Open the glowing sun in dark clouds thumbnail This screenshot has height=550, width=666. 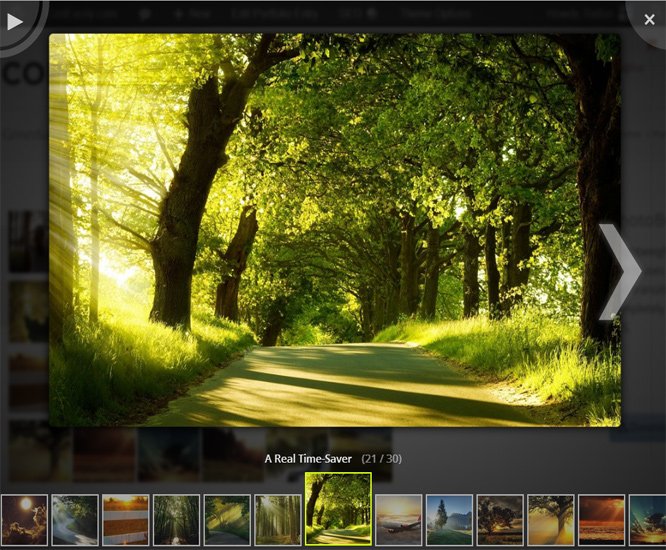(x=25, y=520)
